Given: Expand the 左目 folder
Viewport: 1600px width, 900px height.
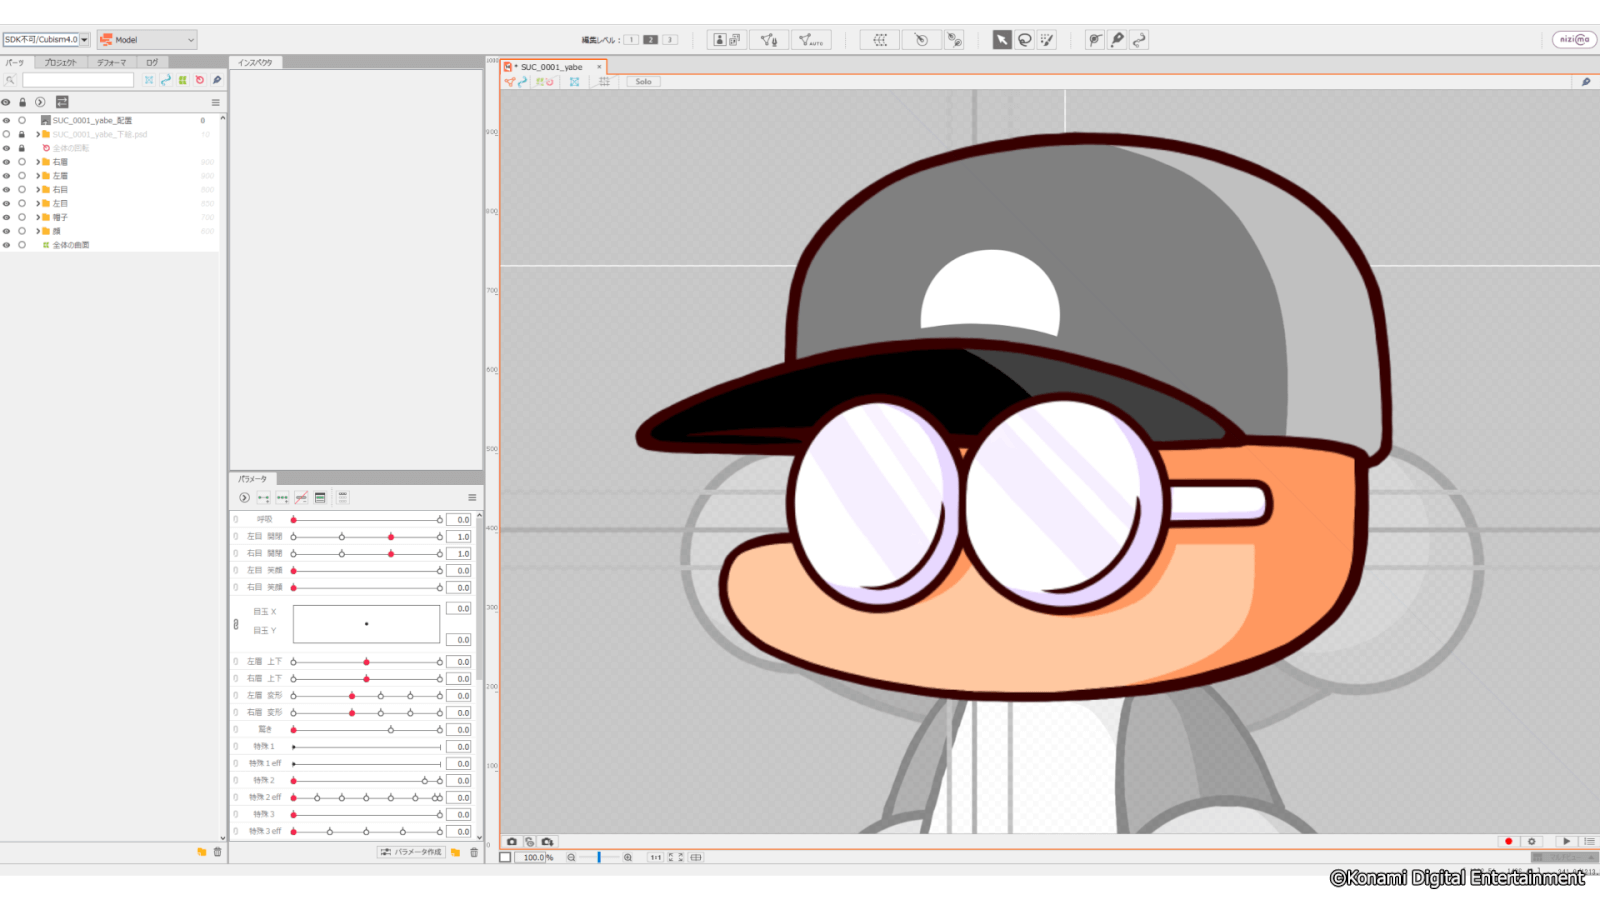Looking at the screenshot, I should [x=38, y=203].
